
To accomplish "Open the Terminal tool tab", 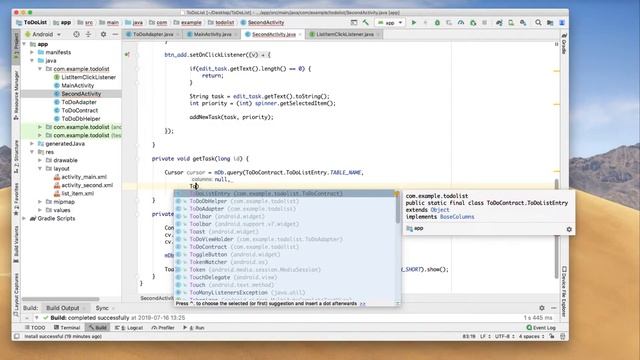I will [x=67, y=328].
